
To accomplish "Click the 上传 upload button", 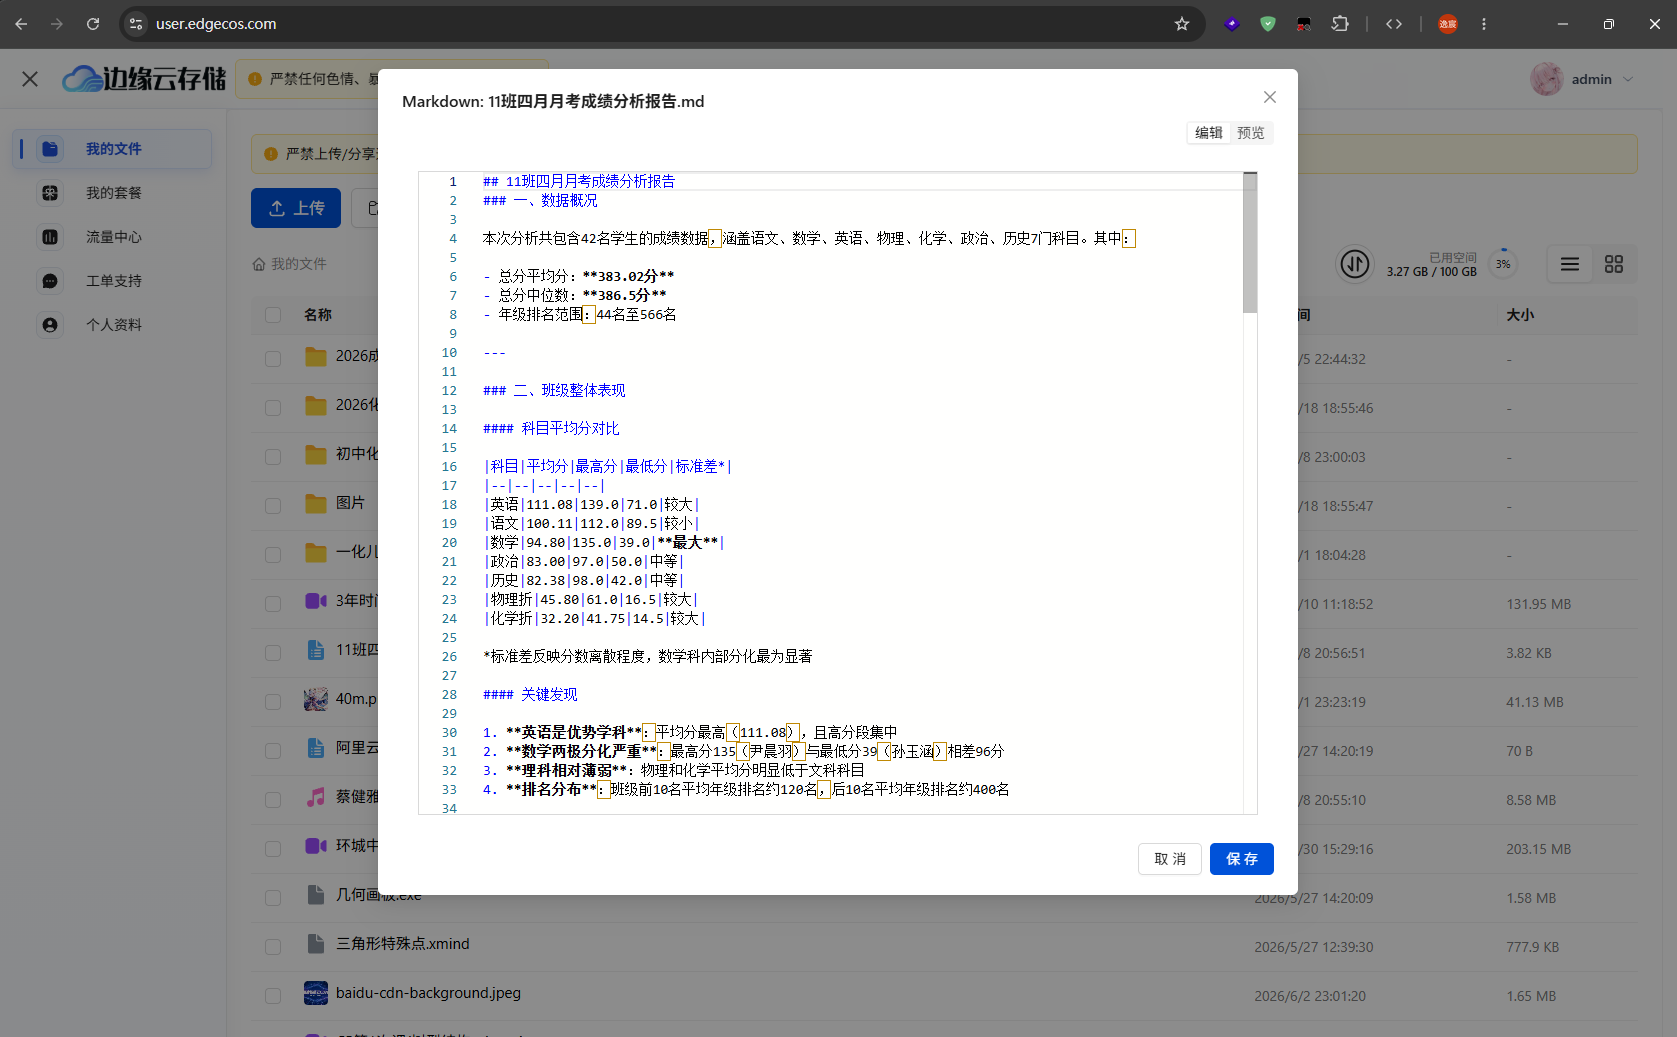I will [296, 208].
